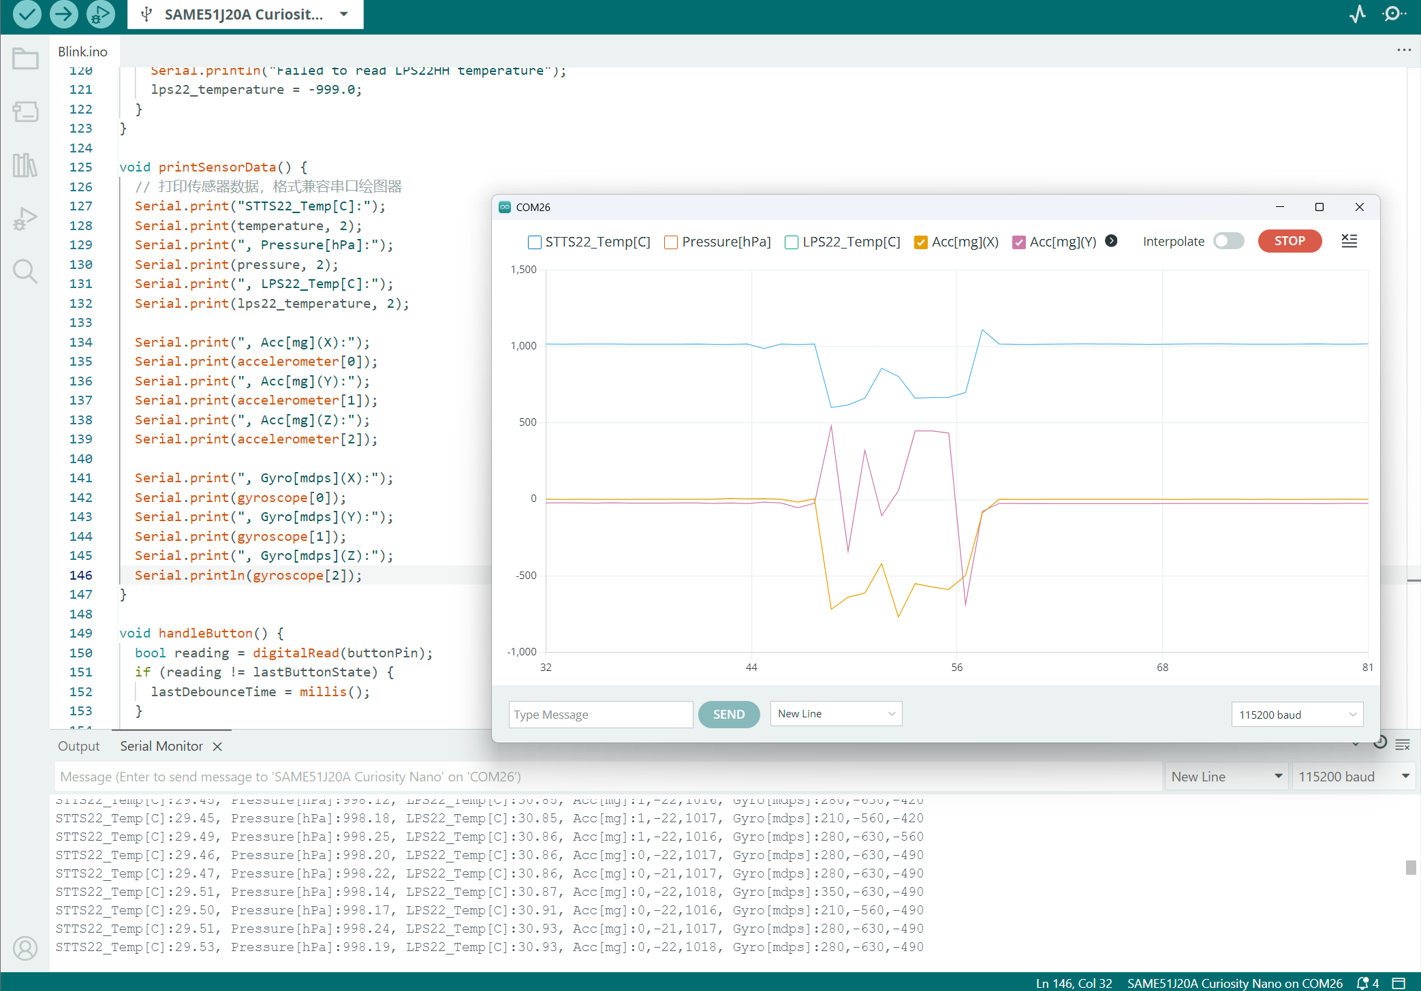Open the Boards Manager in the sidebar
This screenshot has width=1421, height=991.
coord(25,112)
